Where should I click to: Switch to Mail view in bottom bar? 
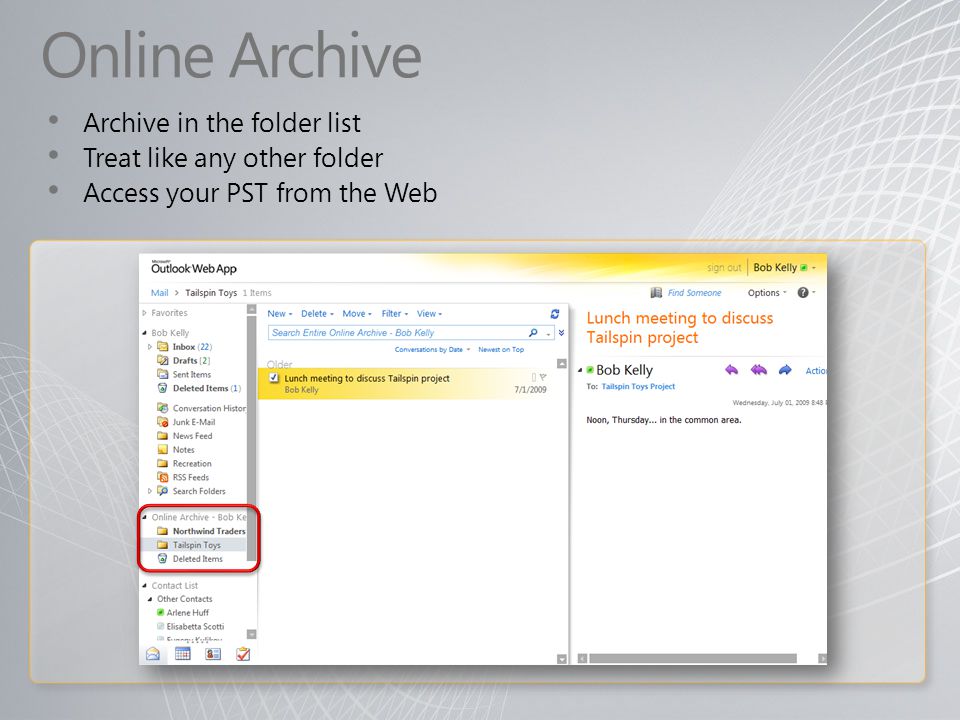[x=153, y=654]
